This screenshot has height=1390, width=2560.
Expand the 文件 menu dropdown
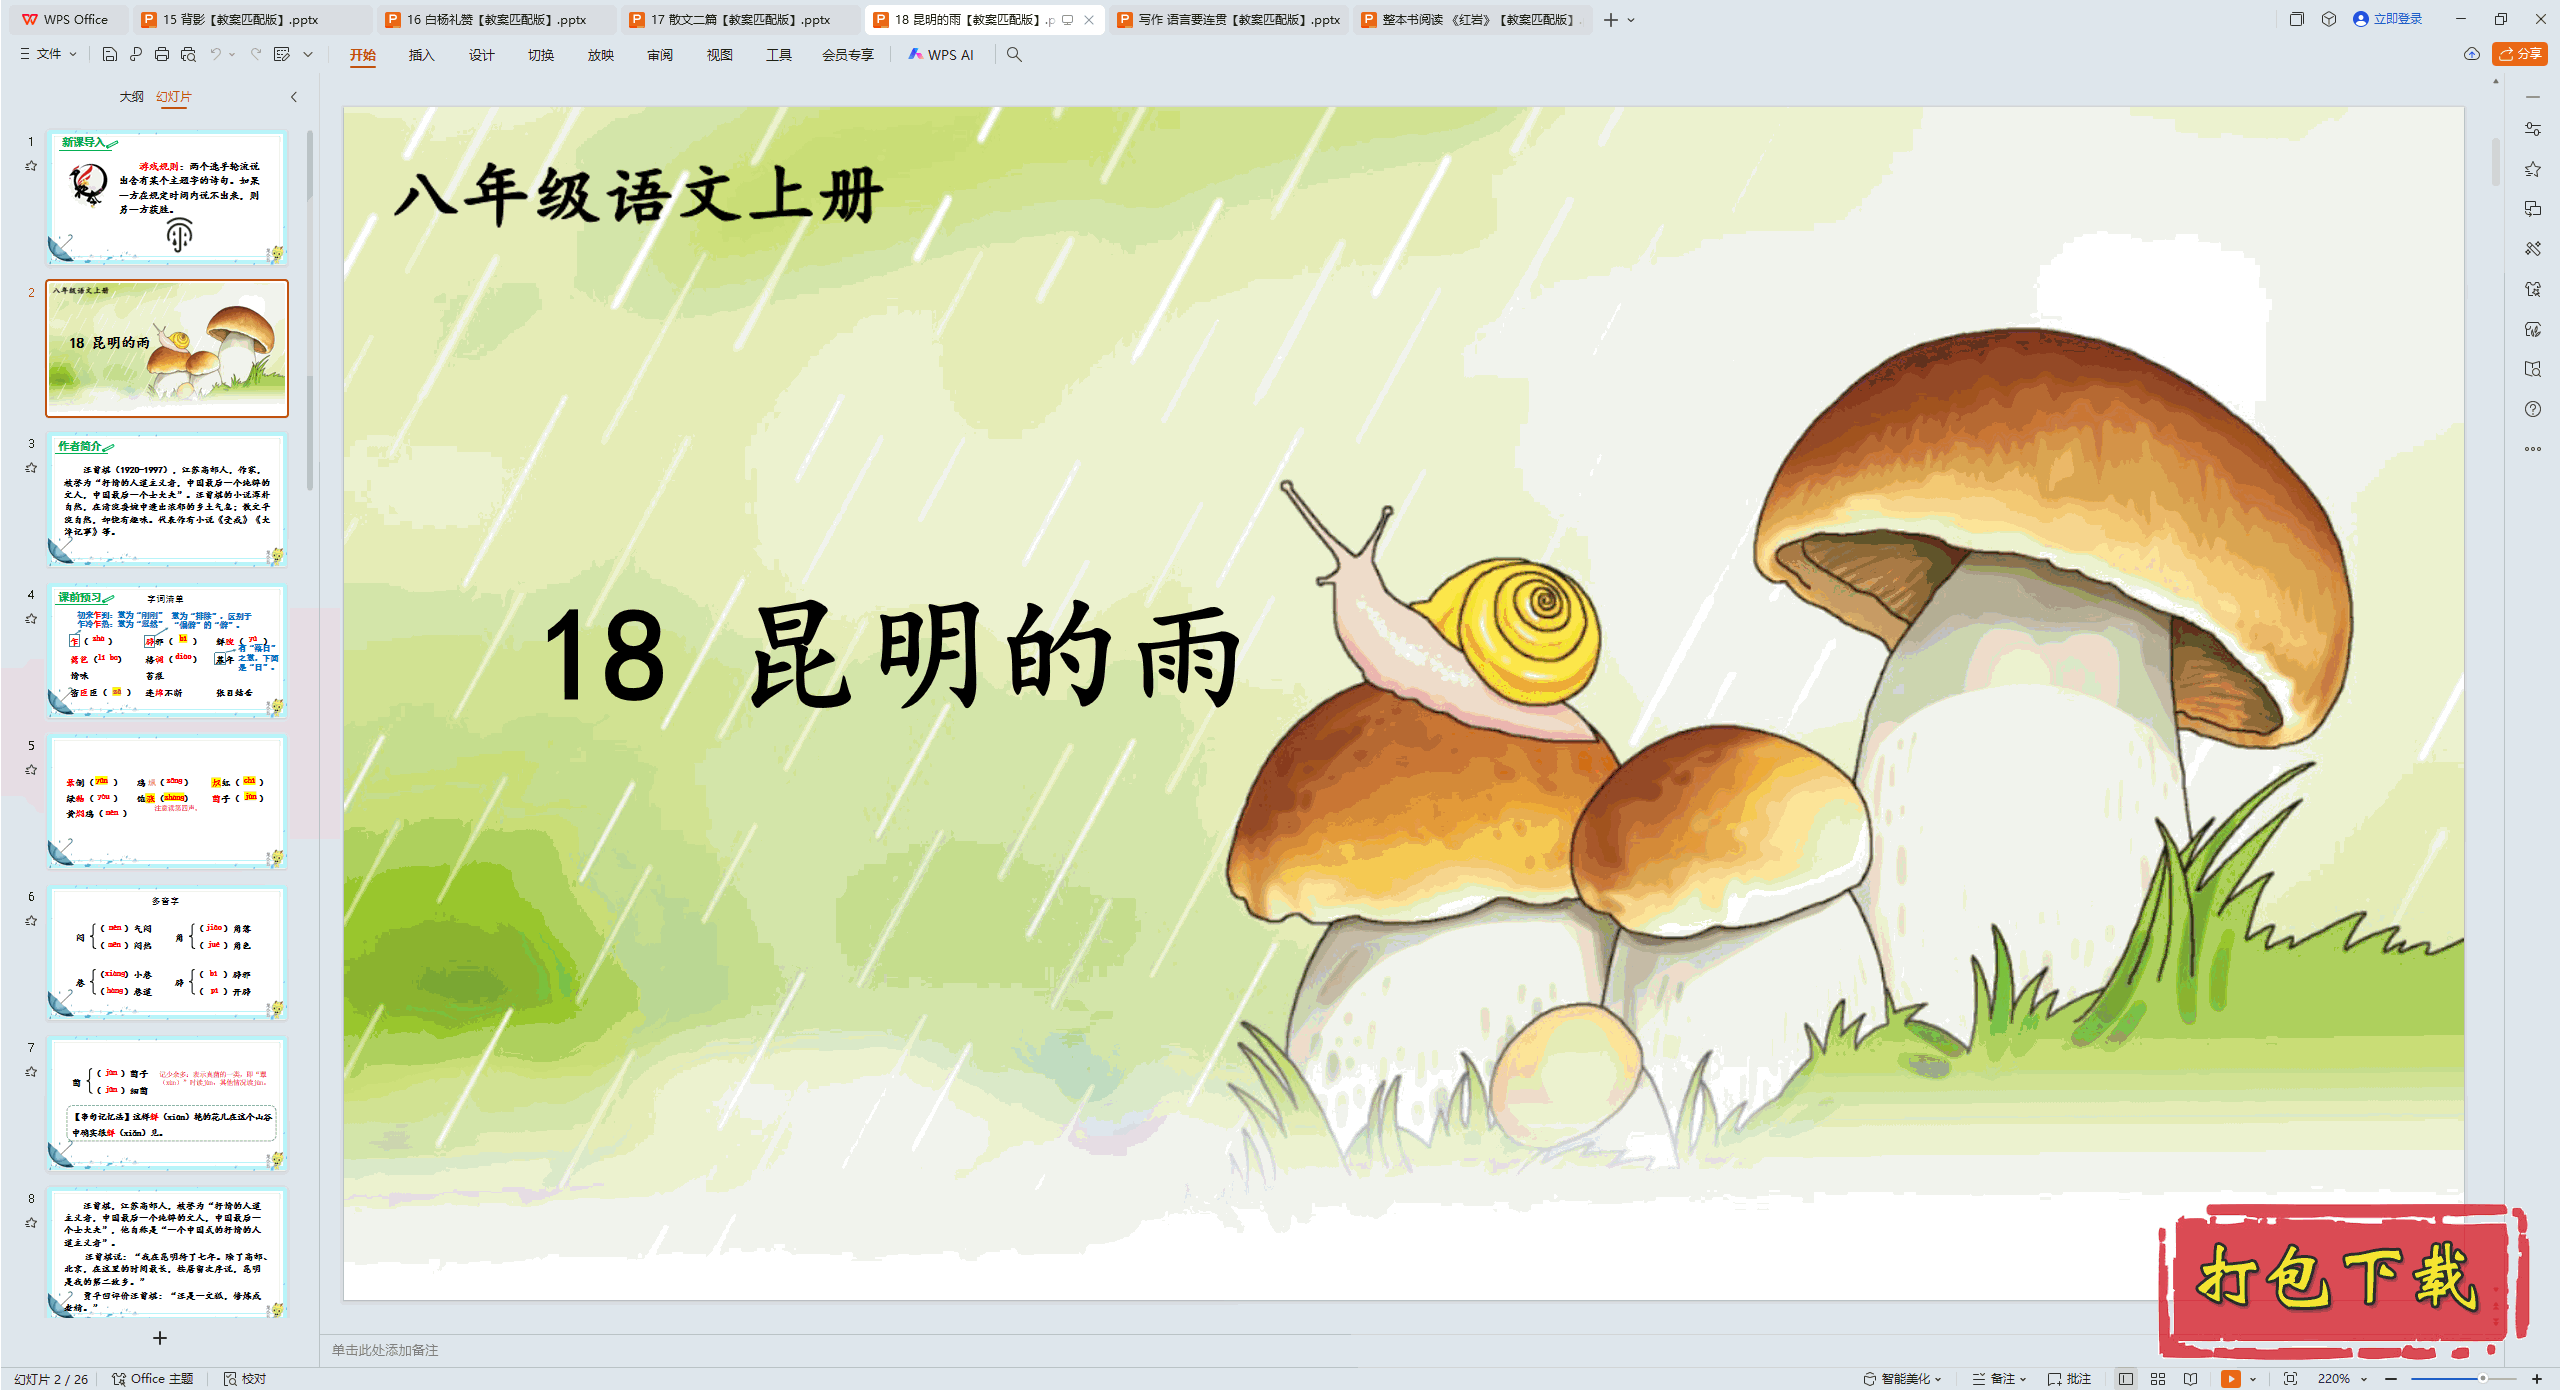coord(48,54)
